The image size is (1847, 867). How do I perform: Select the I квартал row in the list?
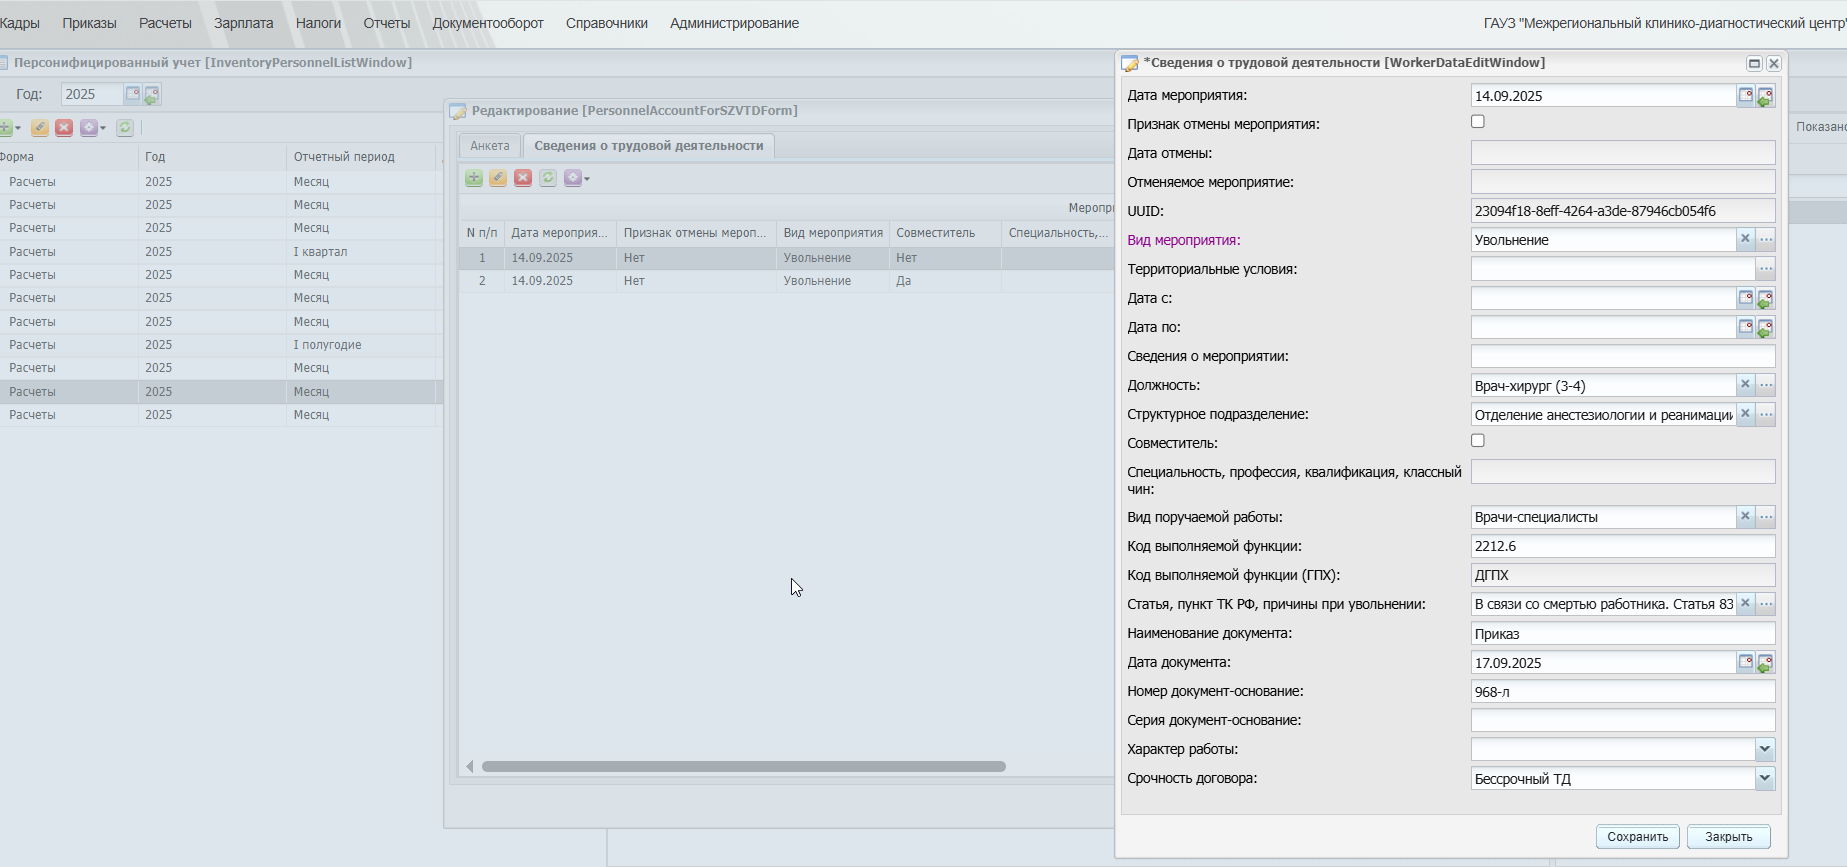pos(219,252)
